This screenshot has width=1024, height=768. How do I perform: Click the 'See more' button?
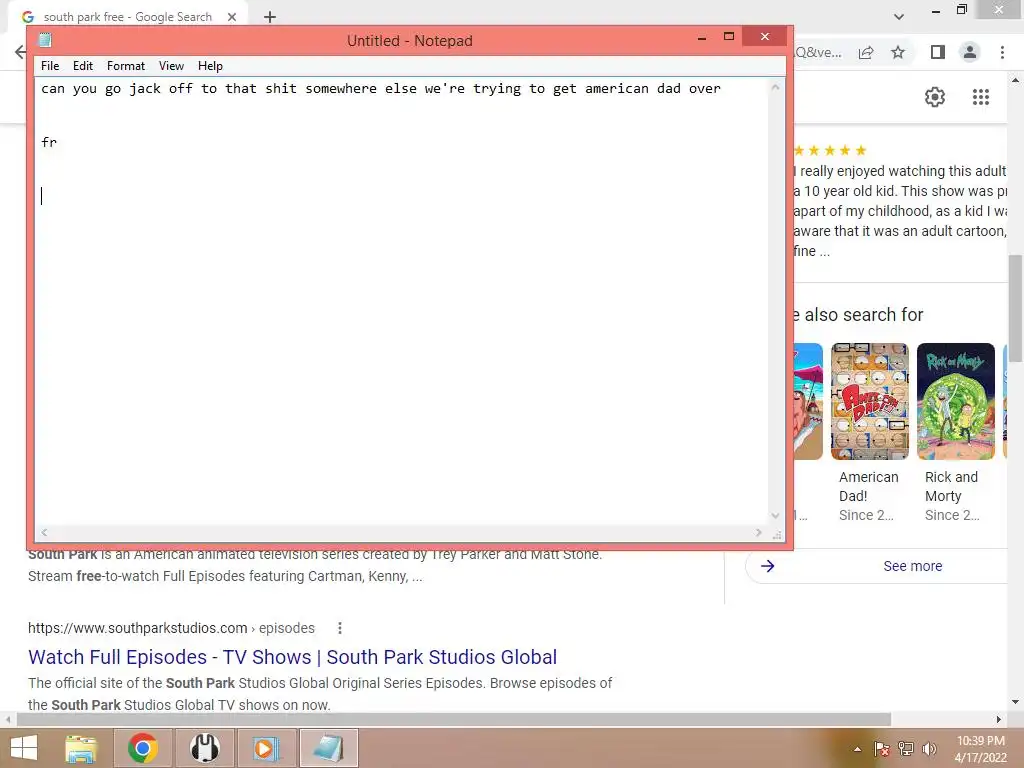[912, 566]
